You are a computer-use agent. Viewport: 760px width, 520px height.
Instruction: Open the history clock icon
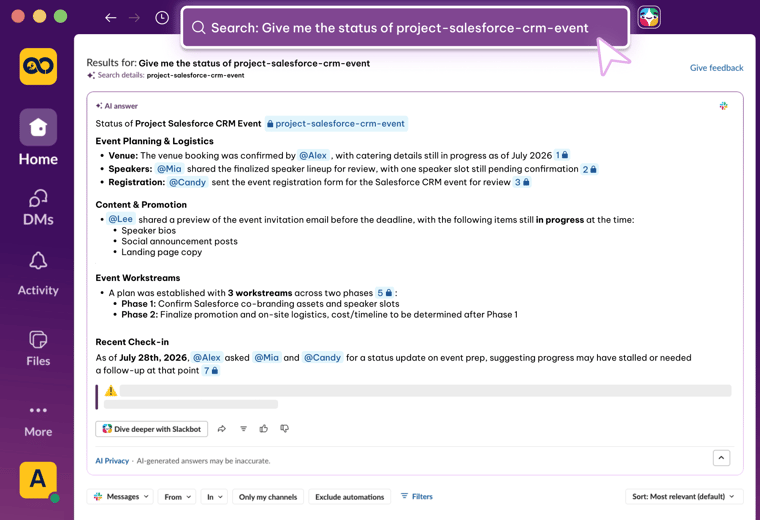coord(162,18)
